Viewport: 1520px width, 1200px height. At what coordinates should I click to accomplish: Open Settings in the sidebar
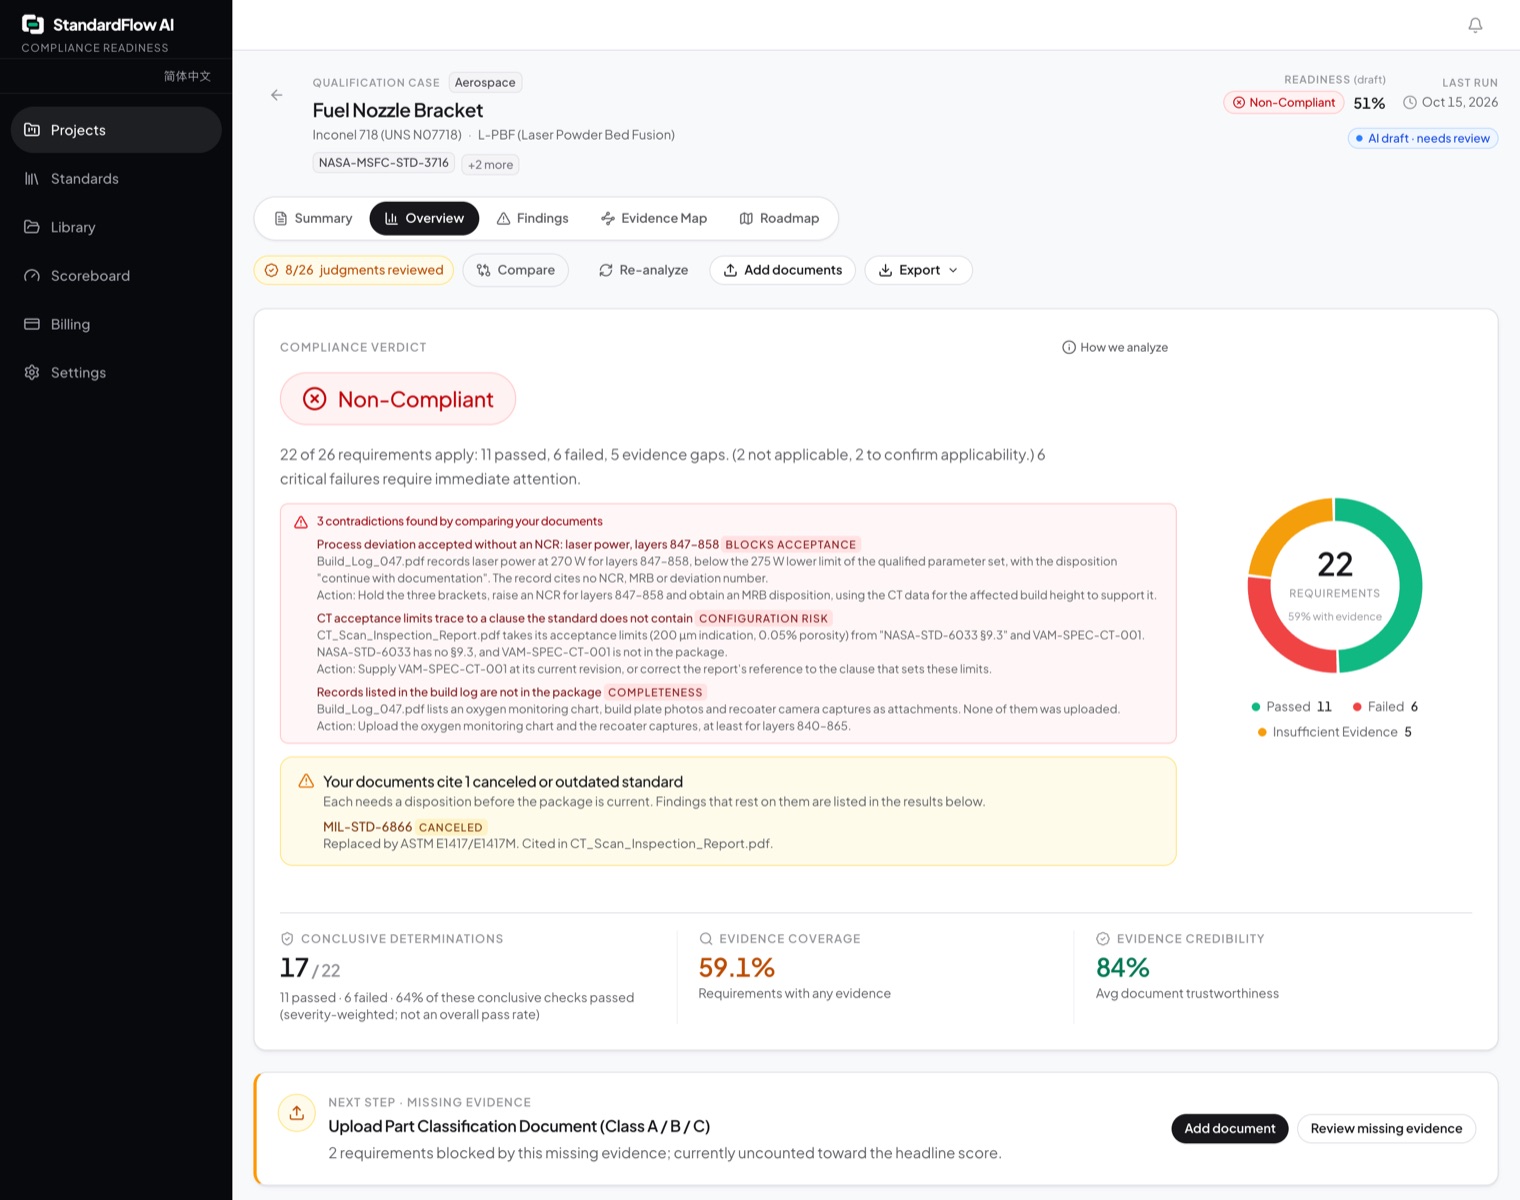click(116, 373)
